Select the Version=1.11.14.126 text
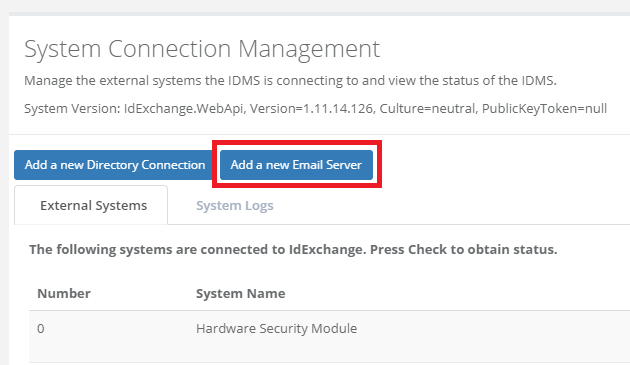 click(313, 109)
